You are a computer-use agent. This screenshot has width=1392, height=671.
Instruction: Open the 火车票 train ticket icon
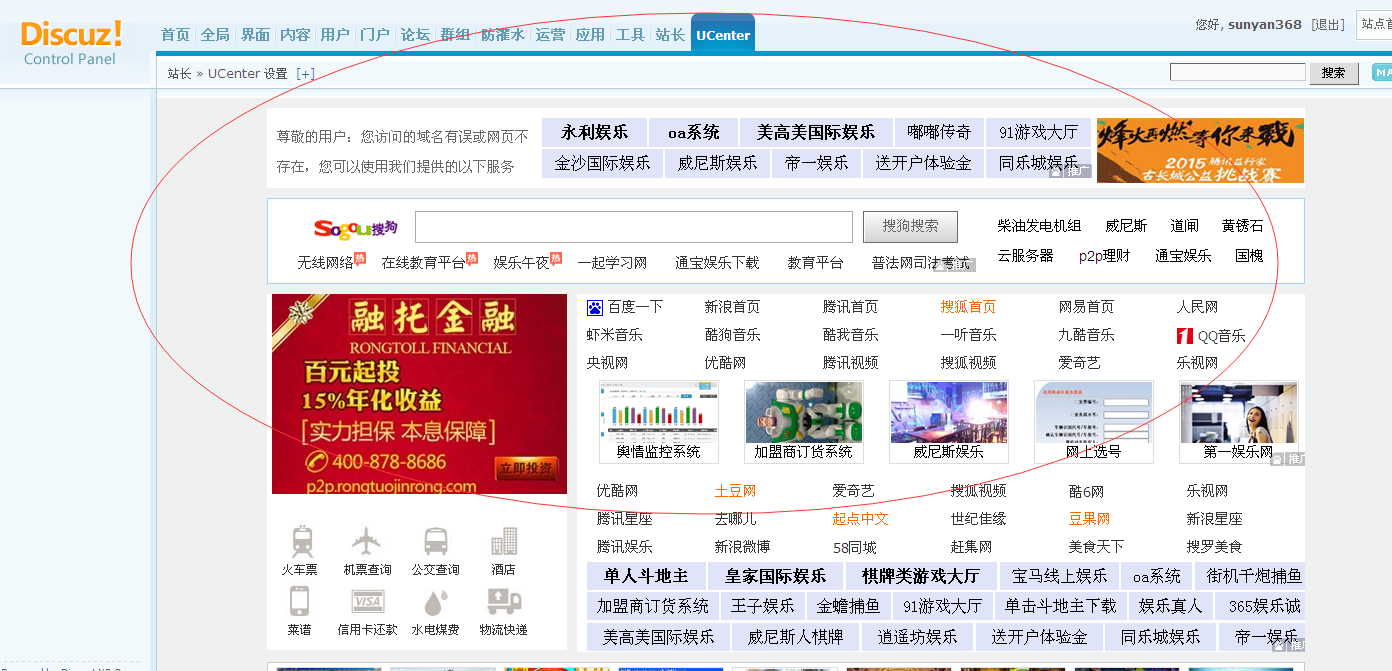[300, 543]
